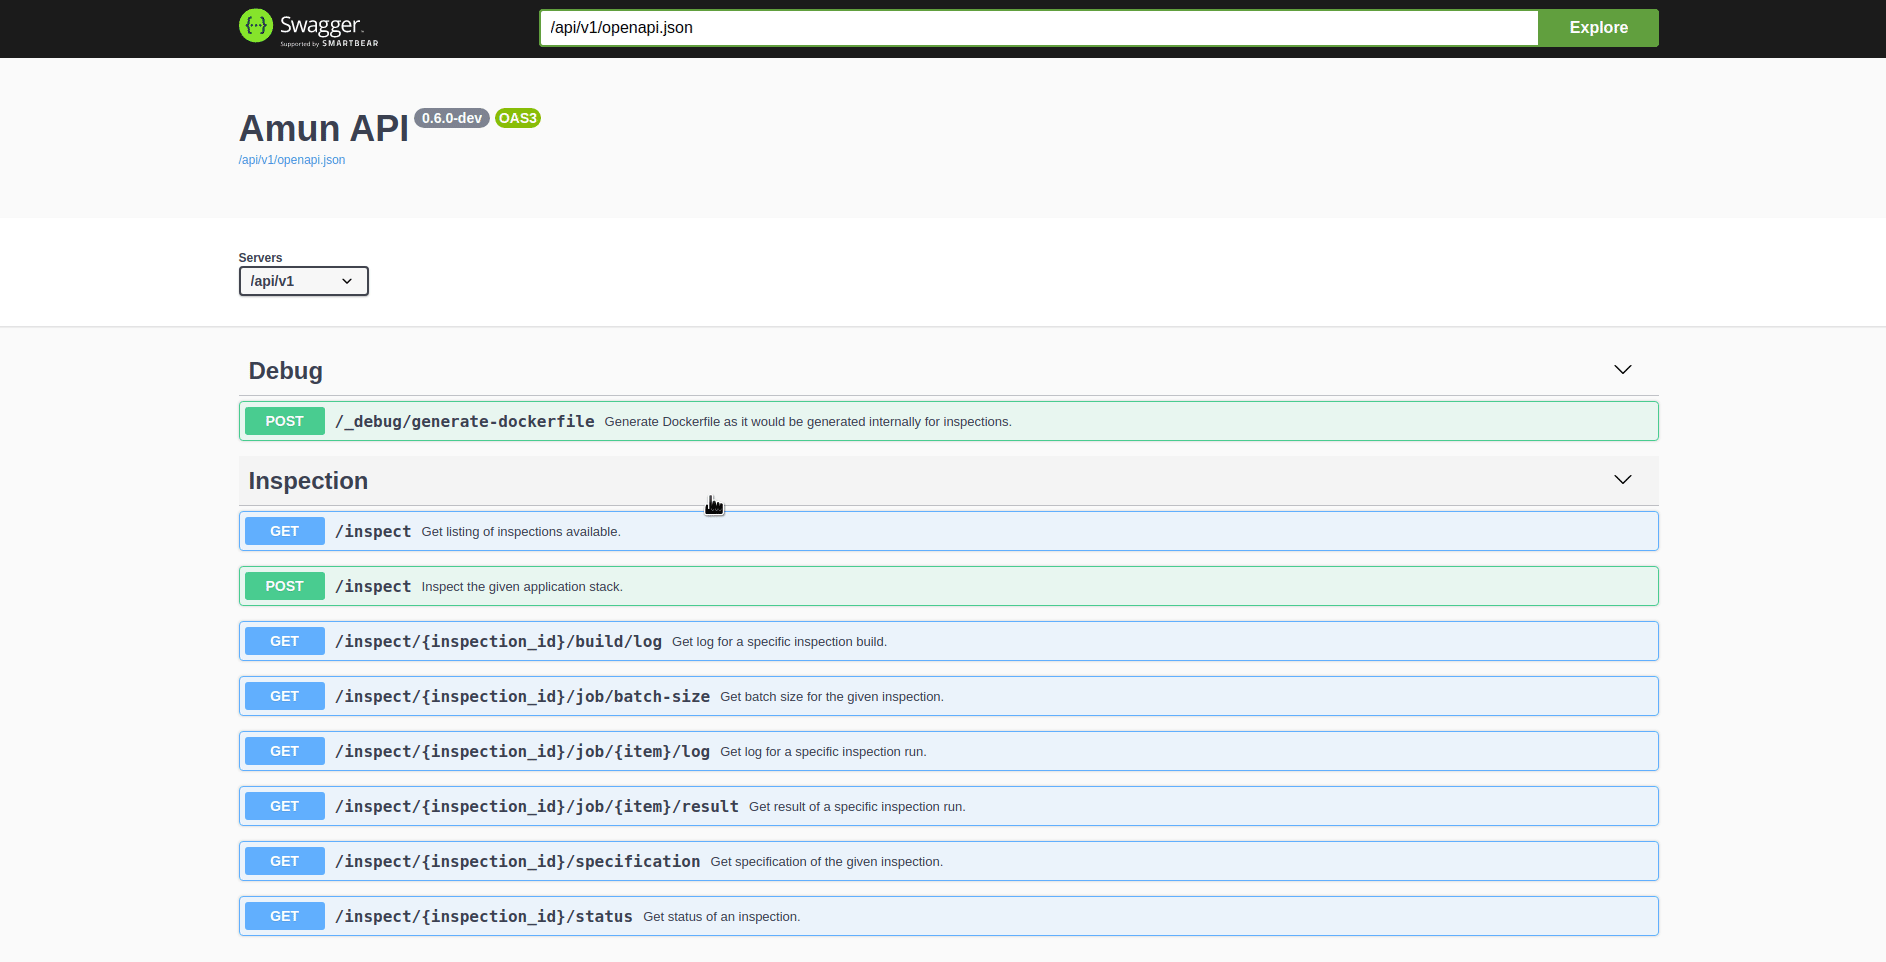The width and height of the screenshot is (1886, 962).
Task: Click the Servers label
Action: (x=260, y=258)
